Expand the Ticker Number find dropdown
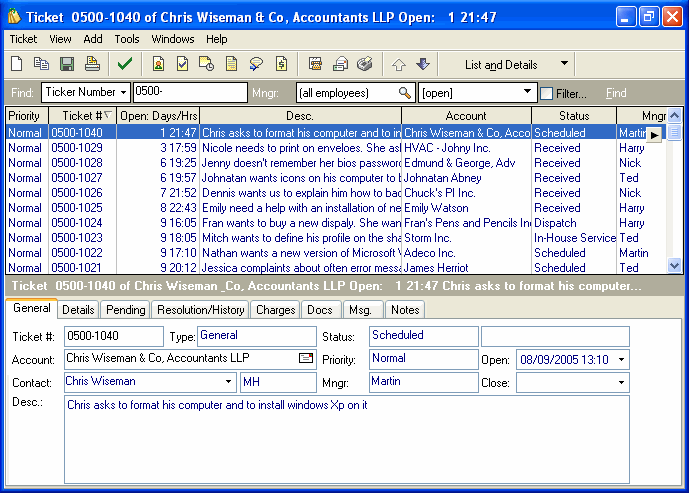The height and width of the screenshot is (493, 689). 123,93
